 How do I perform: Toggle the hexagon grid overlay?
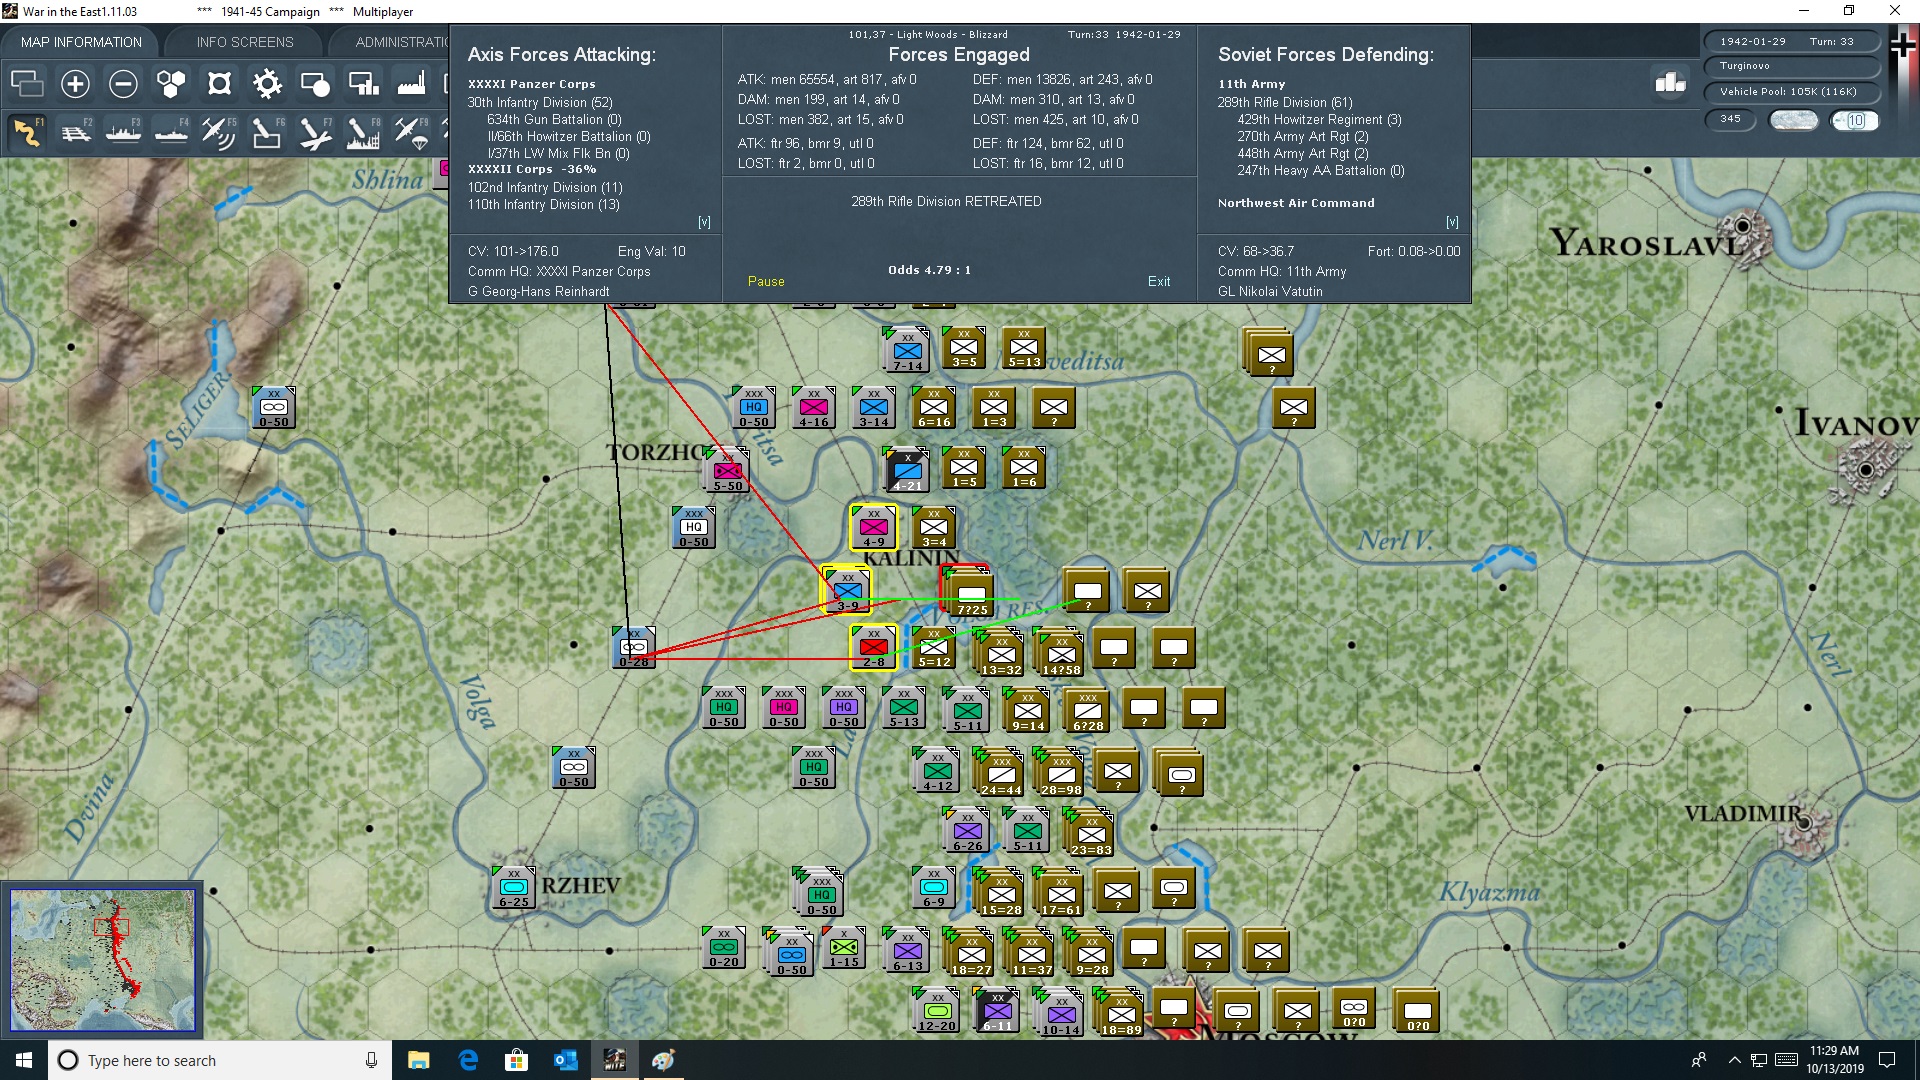pos(171,84)
